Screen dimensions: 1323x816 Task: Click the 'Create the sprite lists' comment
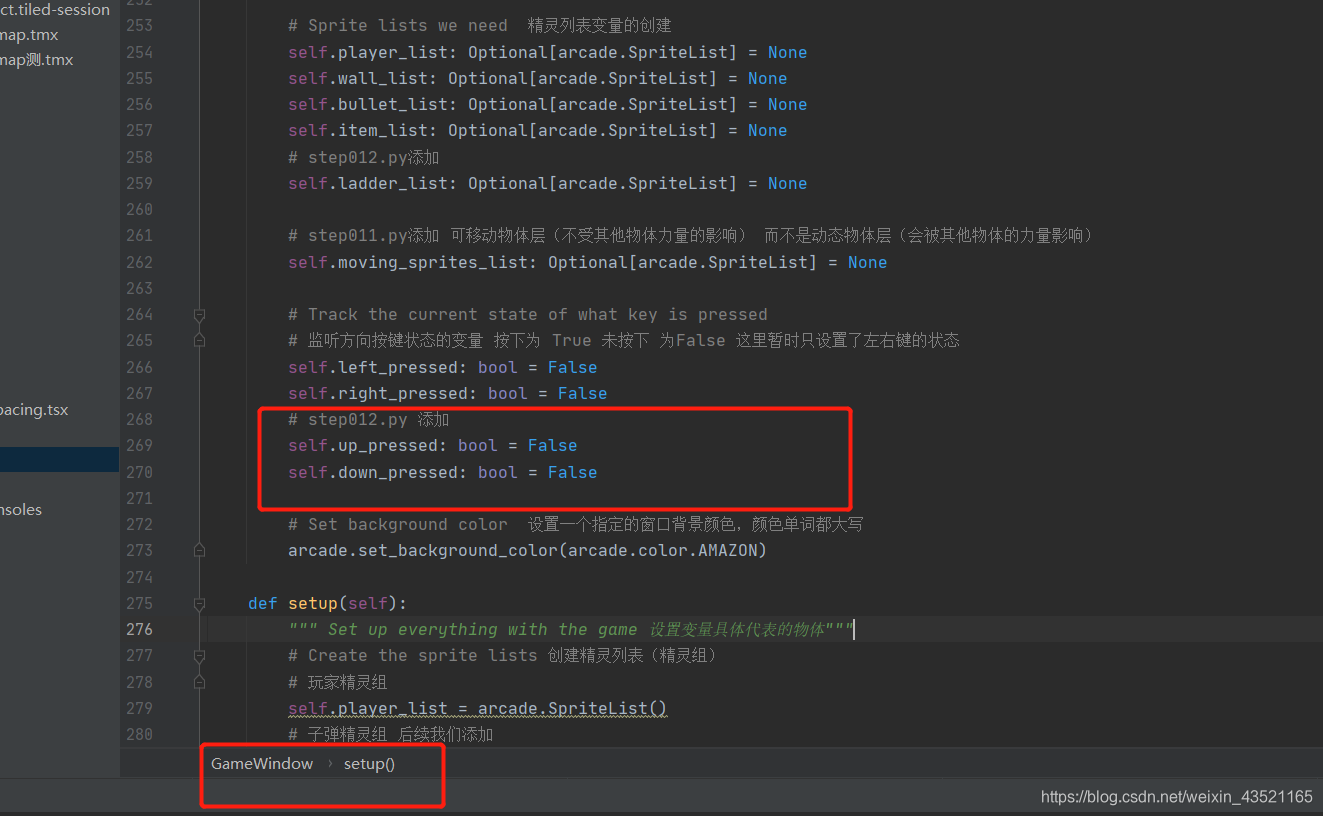502,655
